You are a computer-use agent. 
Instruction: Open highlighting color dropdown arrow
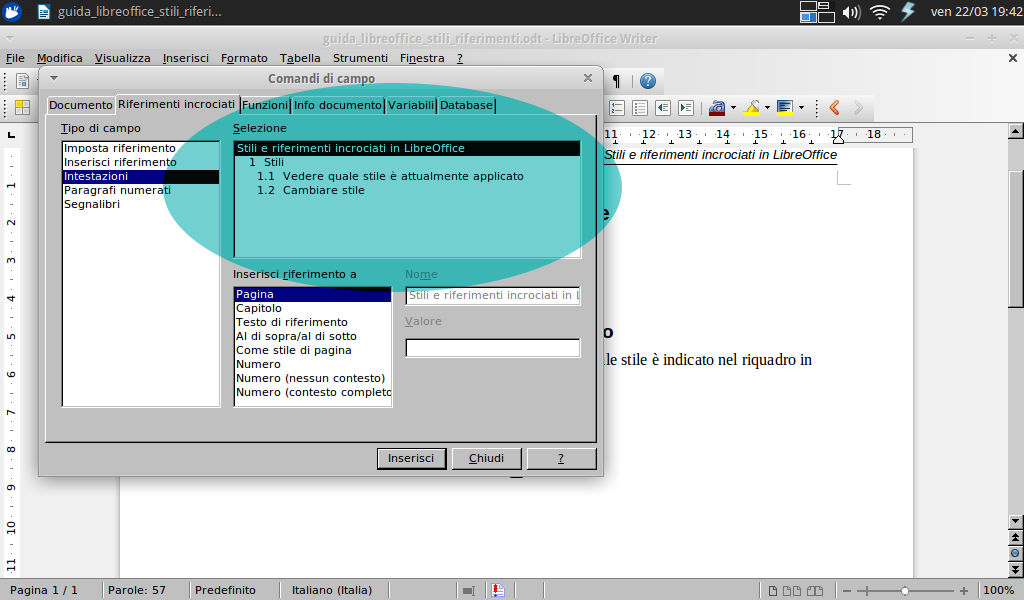point(767,108)
